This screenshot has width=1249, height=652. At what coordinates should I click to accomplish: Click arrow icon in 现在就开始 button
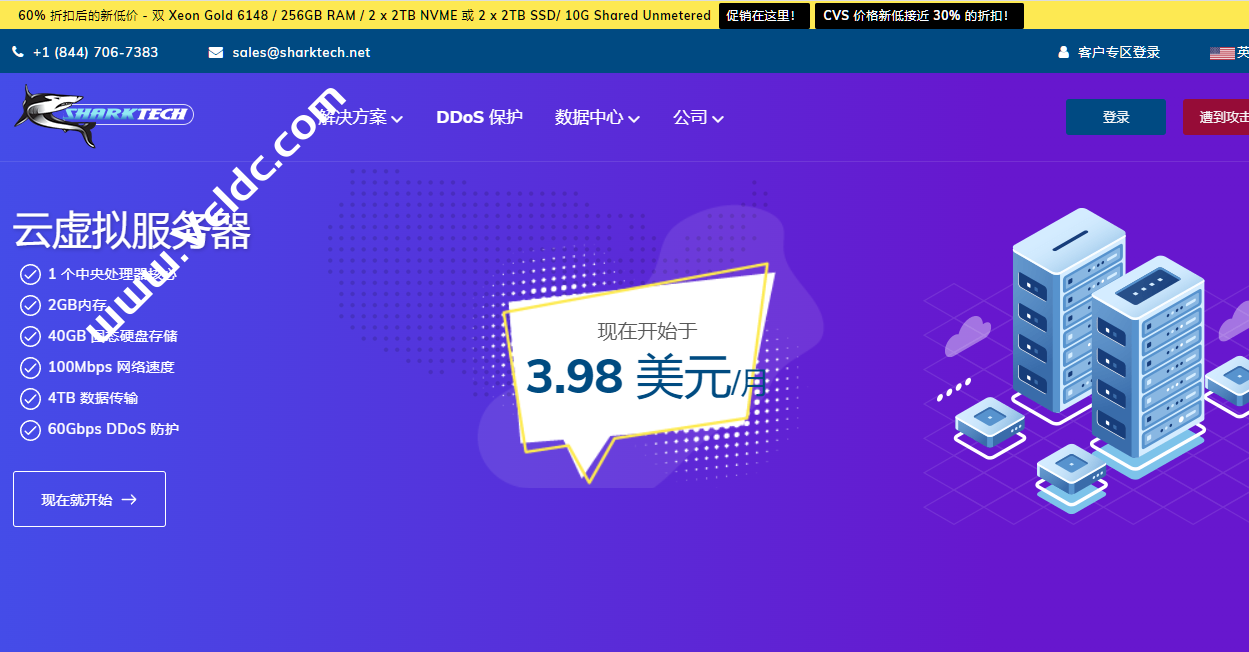pyautogui.click(x=129, y=500)
